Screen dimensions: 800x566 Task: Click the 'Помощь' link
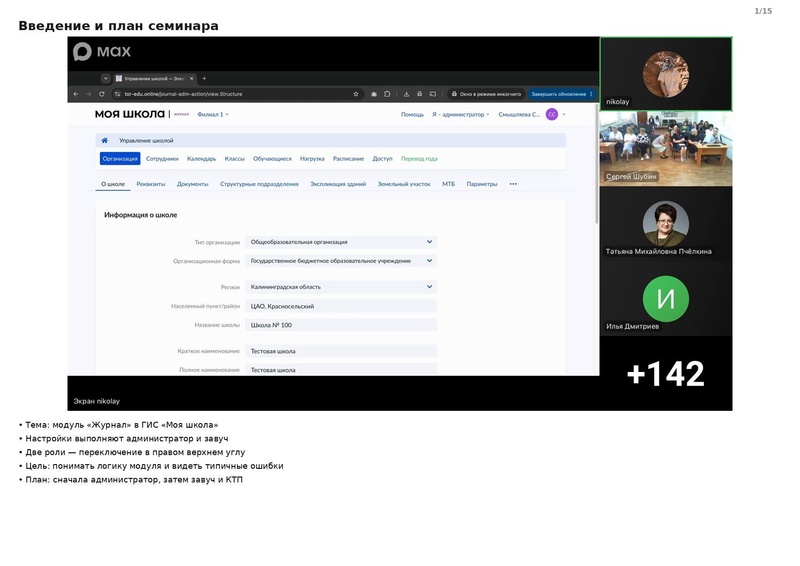(412, 114)
